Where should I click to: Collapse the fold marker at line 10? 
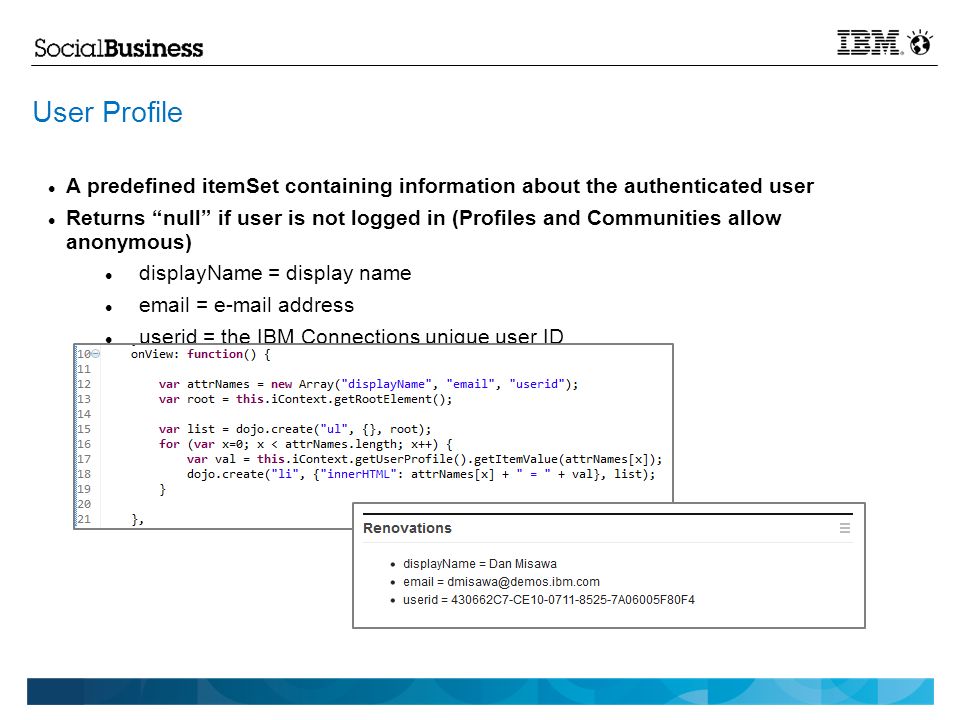[96, 354]
